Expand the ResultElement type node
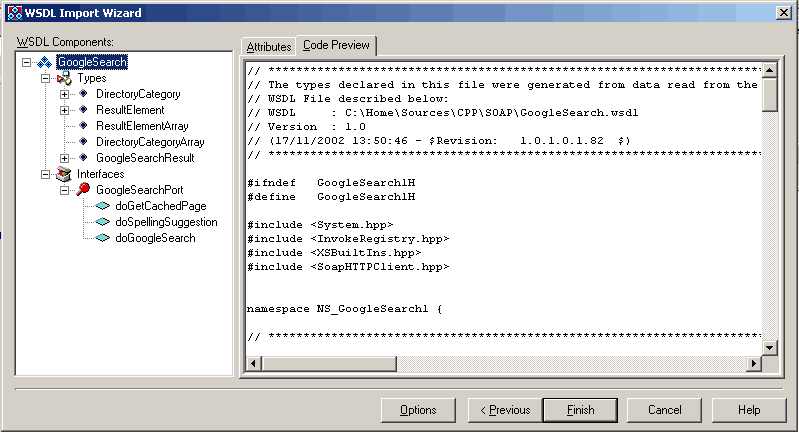Viewport: 799px width, 432px height. [x=64, y=110]
